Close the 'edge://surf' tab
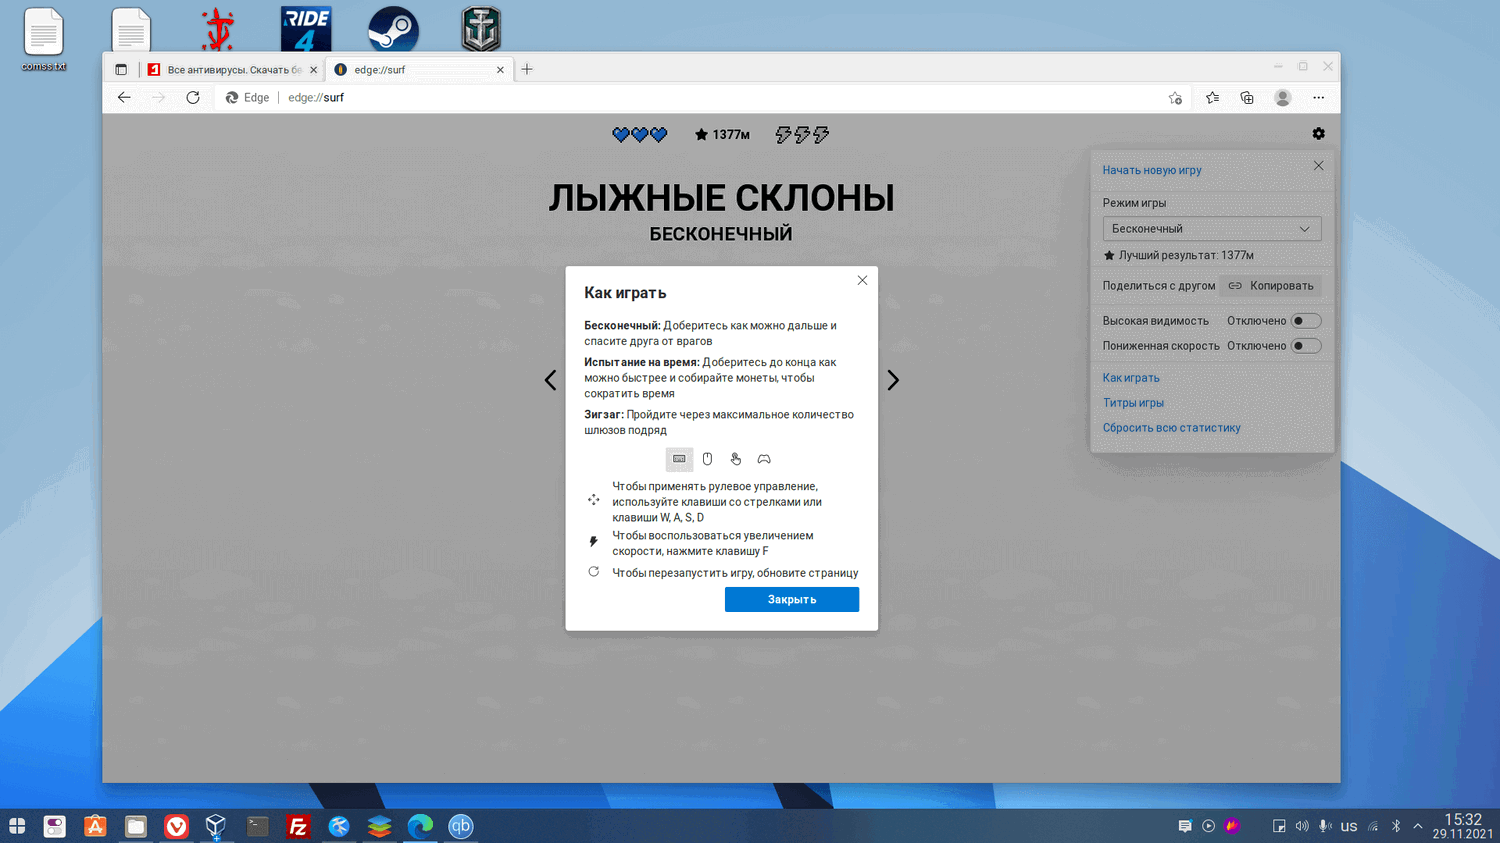This screenshot has height=843, width=1500. [x=500, y=70]
